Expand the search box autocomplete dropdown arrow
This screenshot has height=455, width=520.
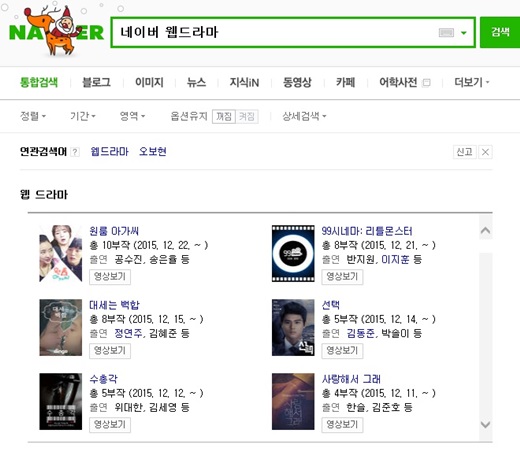tap(464, 33)
